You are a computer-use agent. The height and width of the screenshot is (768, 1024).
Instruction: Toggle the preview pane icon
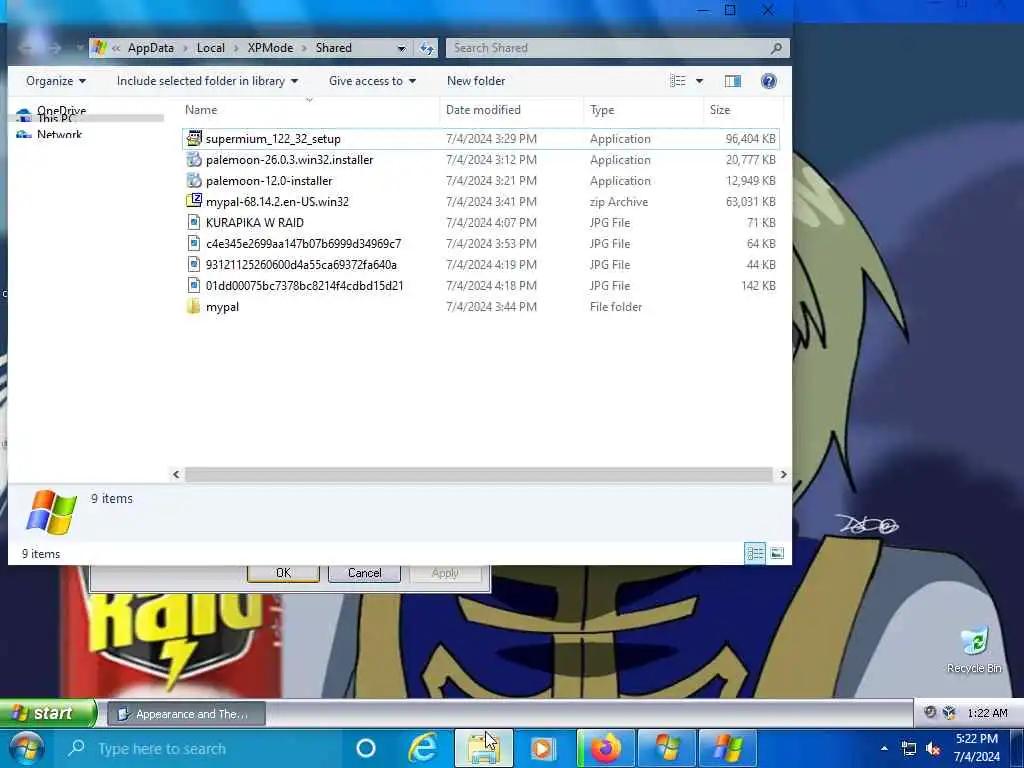(733, 81)
